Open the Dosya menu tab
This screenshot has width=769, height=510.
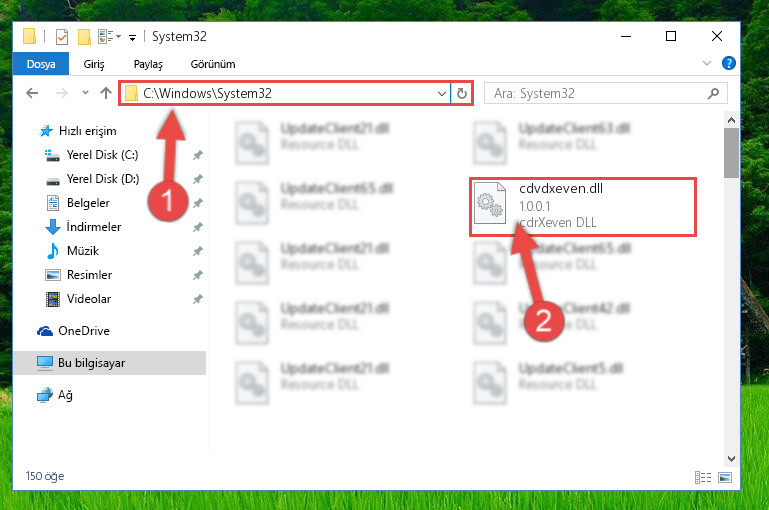click(41, 64)
